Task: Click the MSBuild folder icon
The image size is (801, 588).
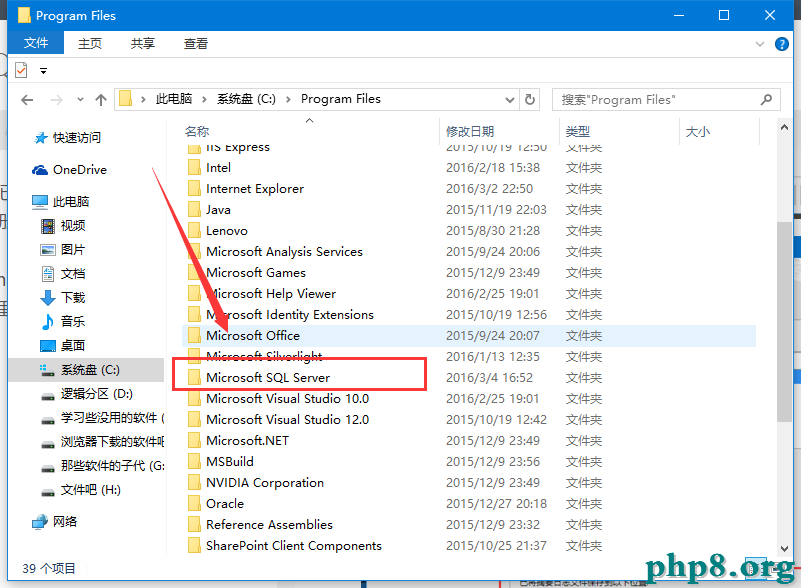Action: 194,461
